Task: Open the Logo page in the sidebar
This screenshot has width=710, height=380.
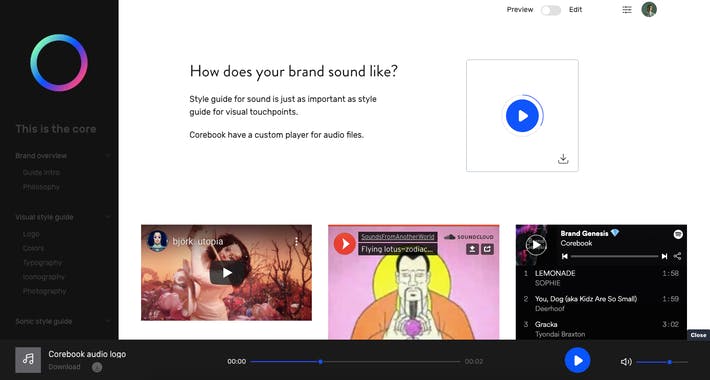Action: pos(31,234)
